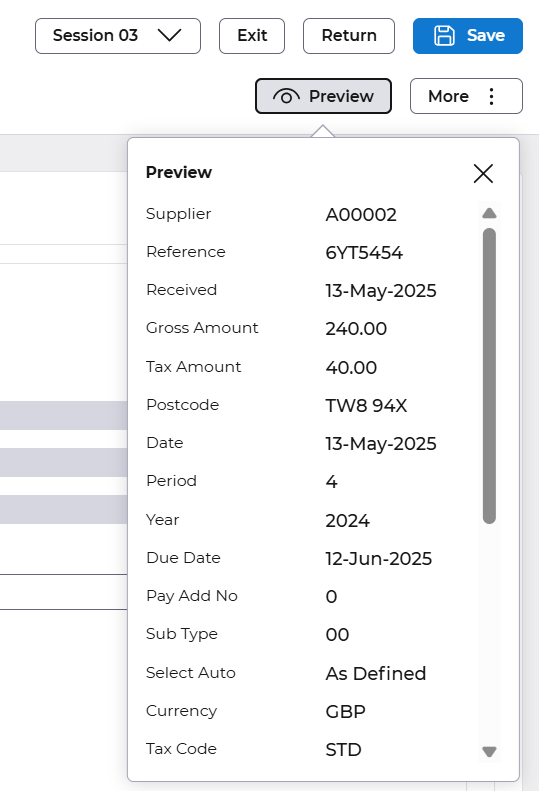Select the Supplier value A00002
This screenshot has height=791, width=539.
coord(361,215)
